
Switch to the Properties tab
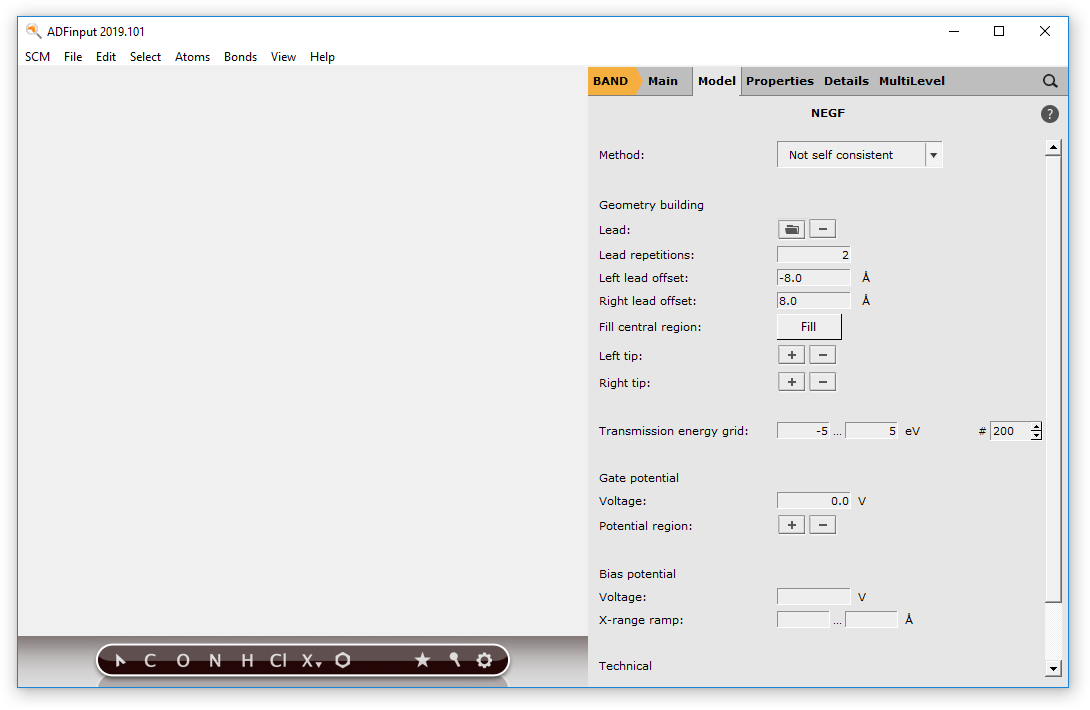(779, 81)
